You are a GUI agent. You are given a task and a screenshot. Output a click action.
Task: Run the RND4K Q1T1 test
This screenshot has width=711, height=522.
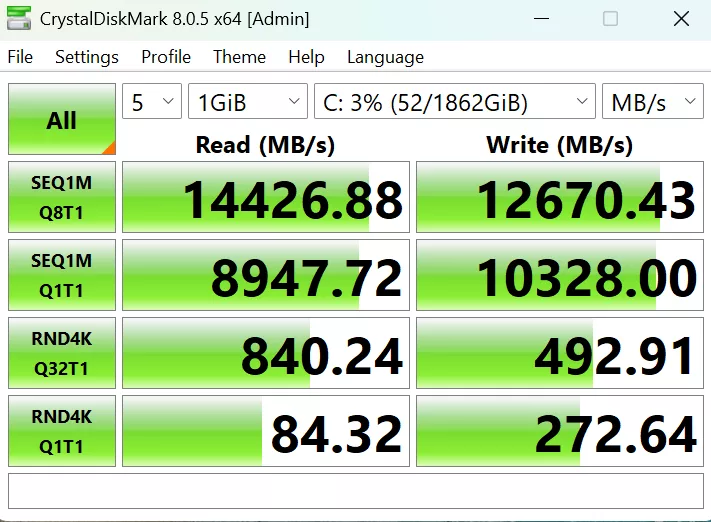(x=62, y=431)
